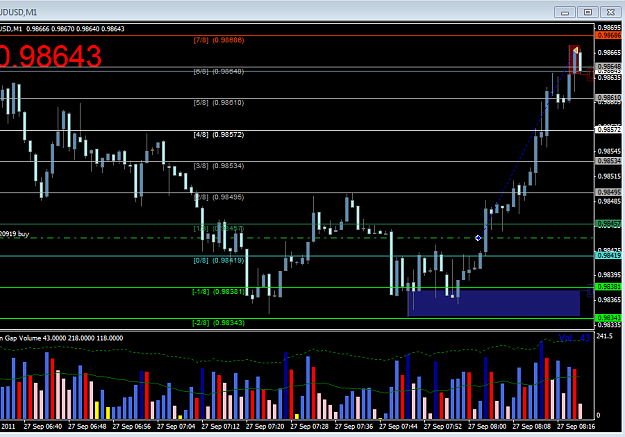The width and height of the screenshot is (625, 437).
Task: Click the [3/8] (0.98534) level label
Action: coord(219,166)
